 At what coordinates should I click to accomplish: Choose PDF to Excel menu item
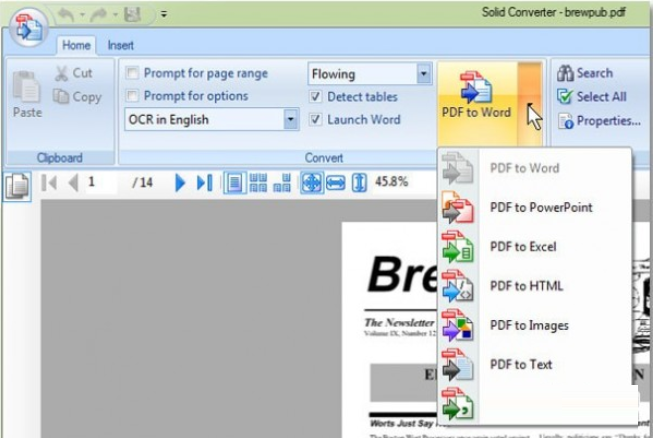[x=534, y=246]
